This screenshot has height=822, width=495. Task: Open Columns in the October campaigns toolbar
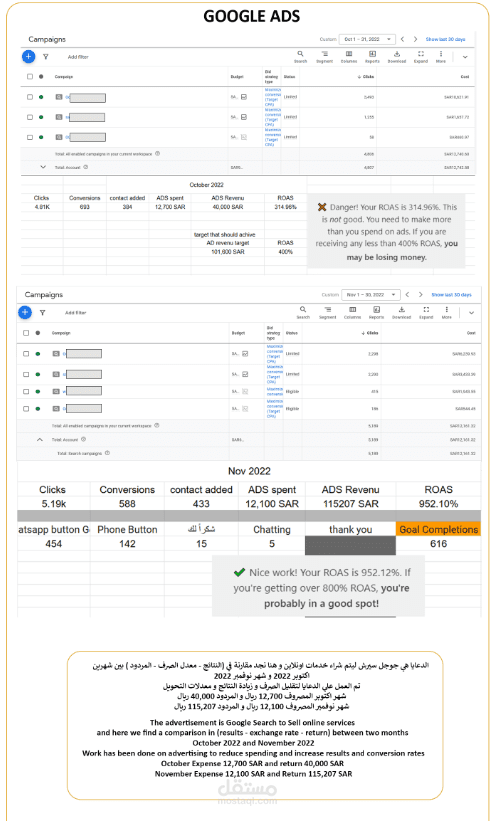[x=349, y=57]
